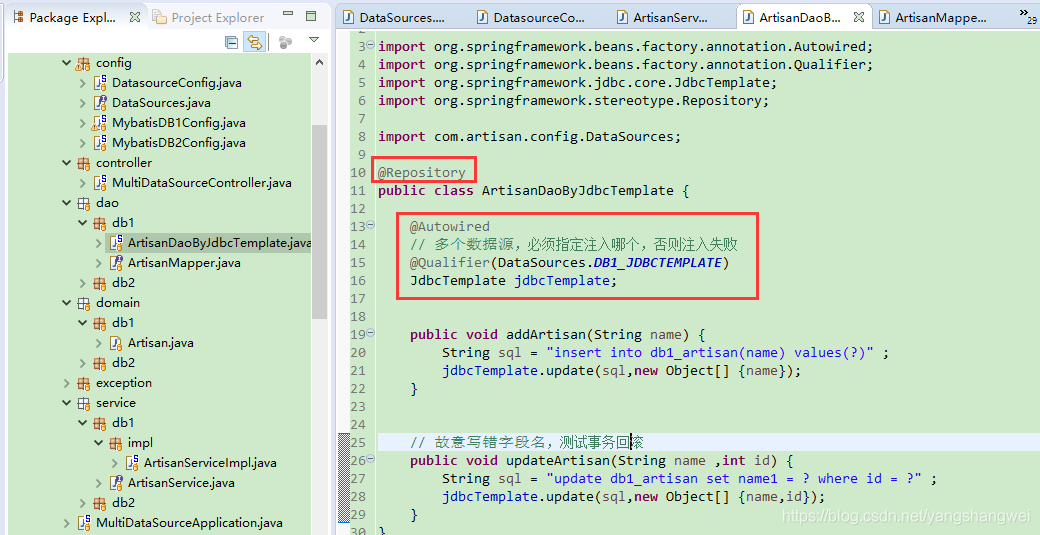Collapse the config package node
The width and height of the screenshot is (1040, 535).
(67, 63)
